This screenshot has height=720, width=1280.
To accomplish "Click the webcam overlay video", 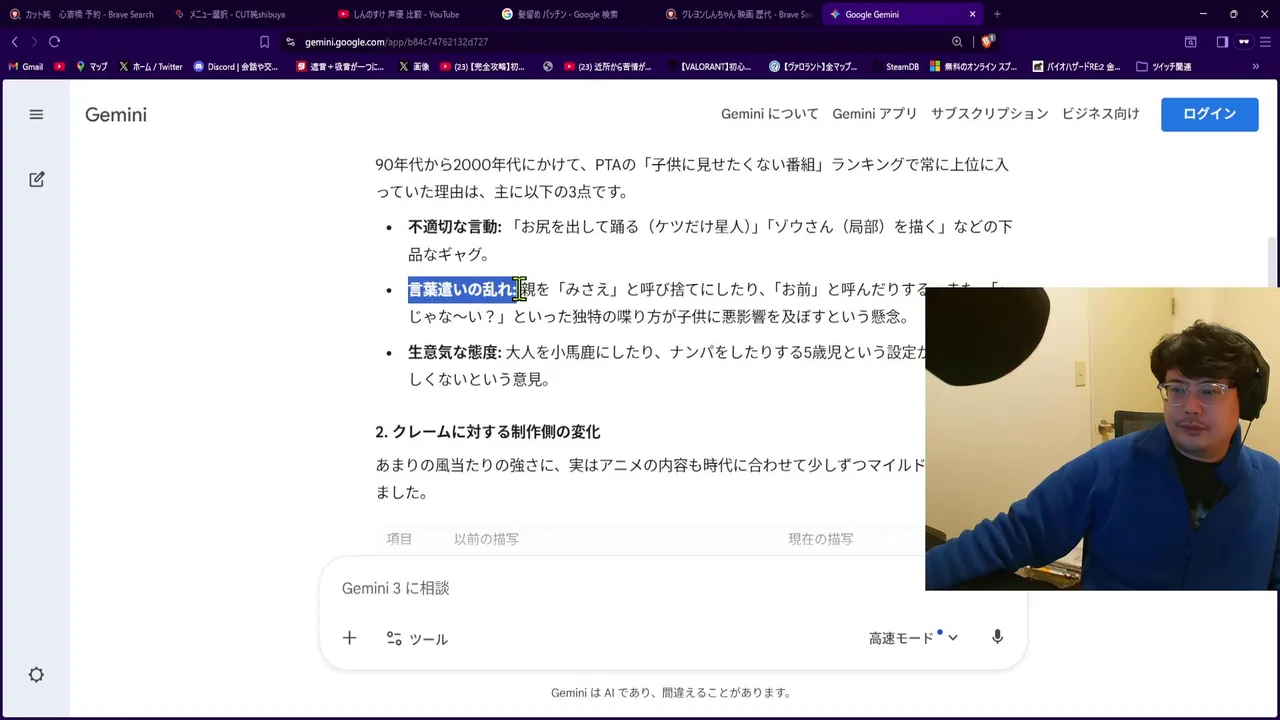I will 1102,439.
